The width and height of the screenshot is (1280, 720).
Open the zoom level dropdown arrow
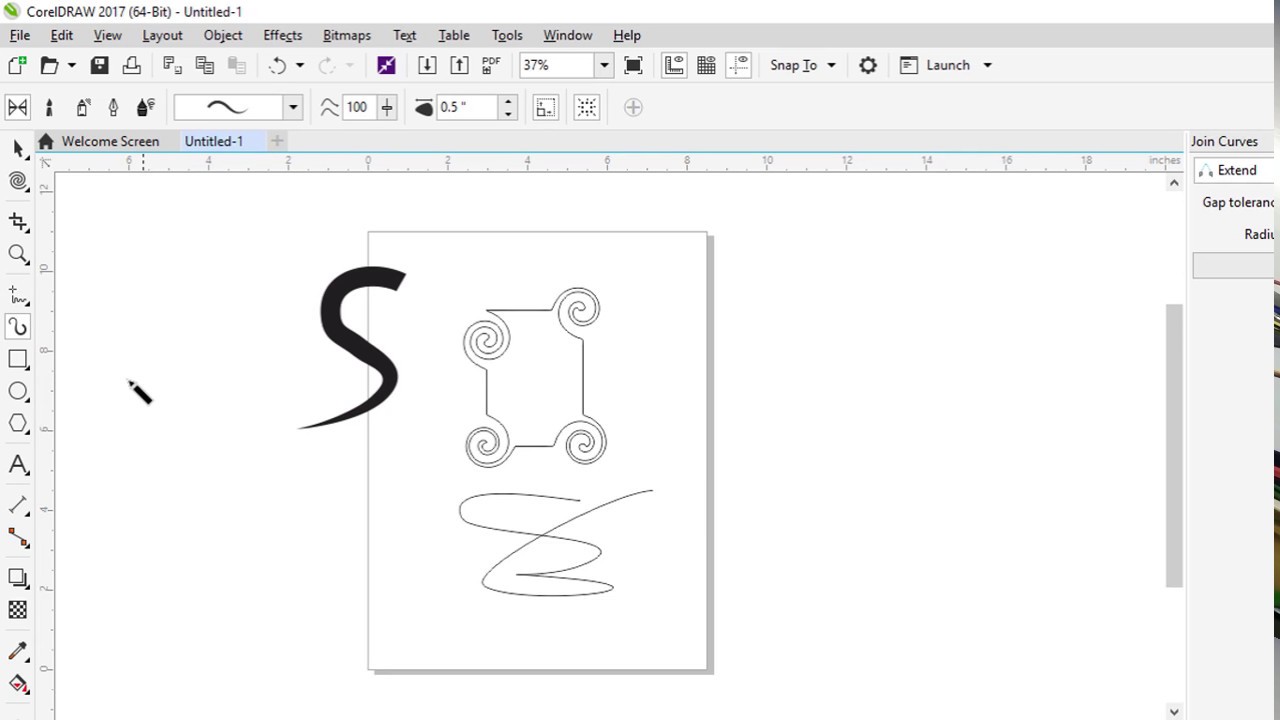pos(603,65)
